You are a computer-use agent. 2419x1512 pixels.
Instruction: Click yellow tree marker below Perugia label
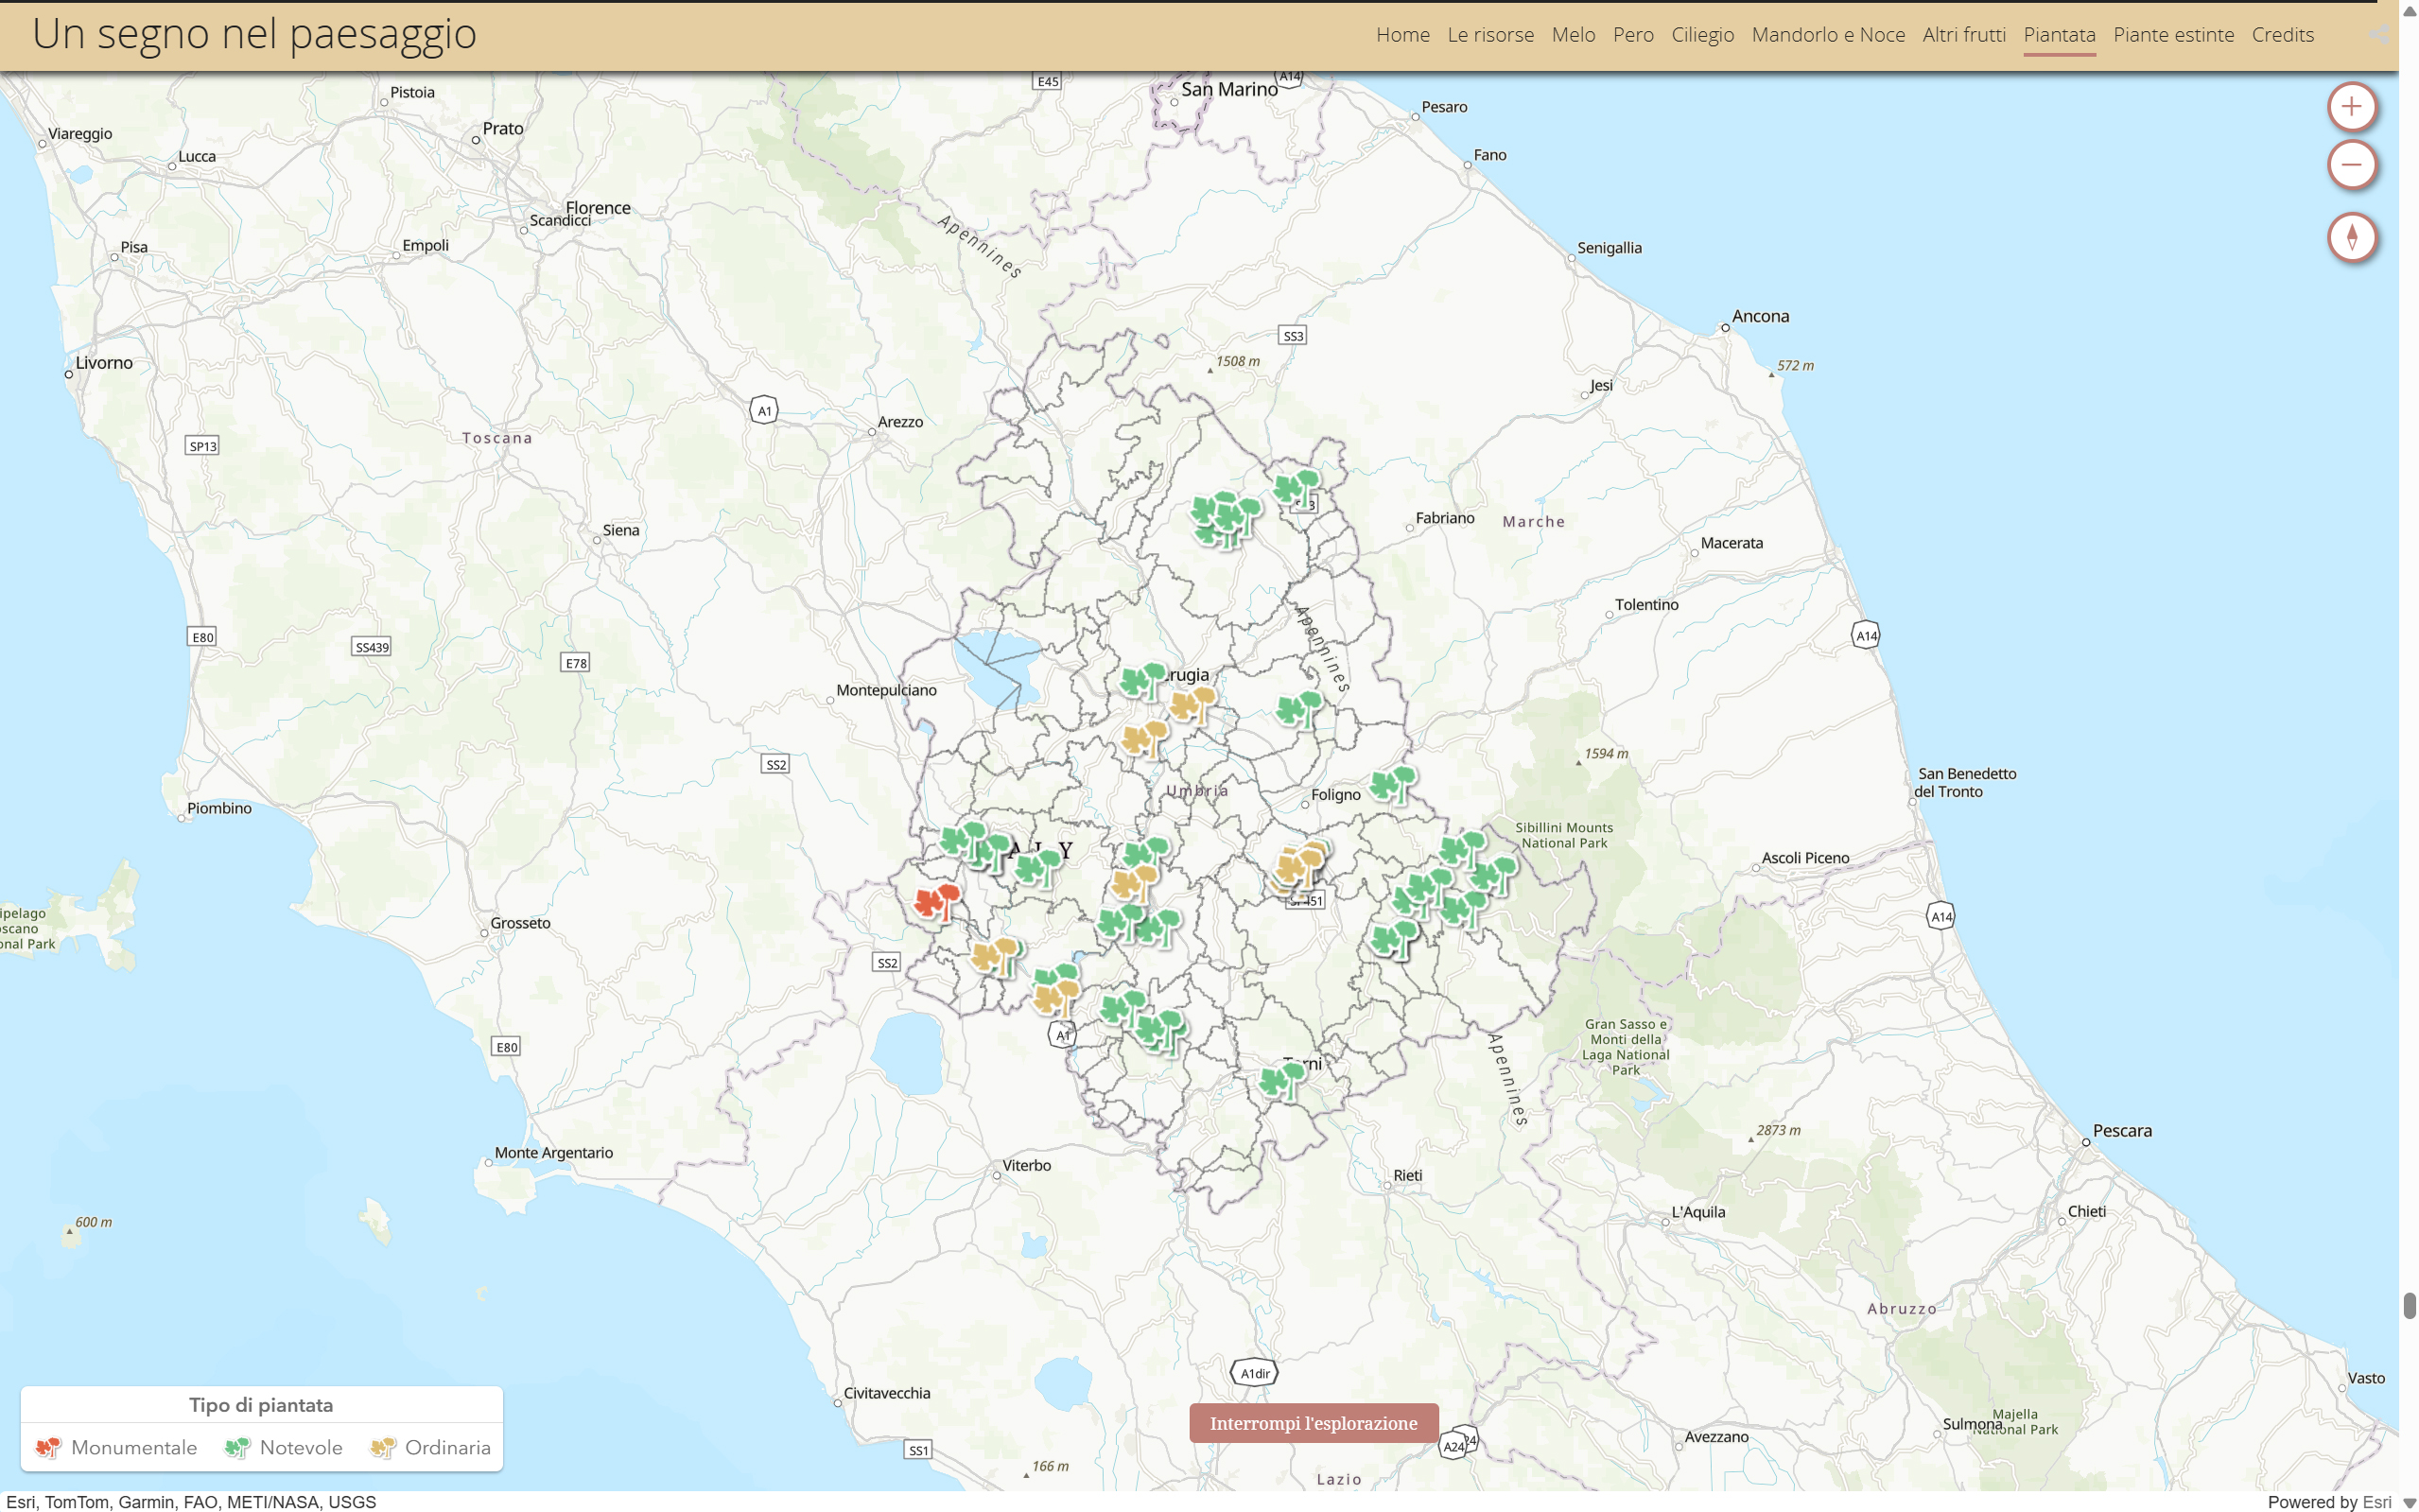click(x=1192, y=704)
